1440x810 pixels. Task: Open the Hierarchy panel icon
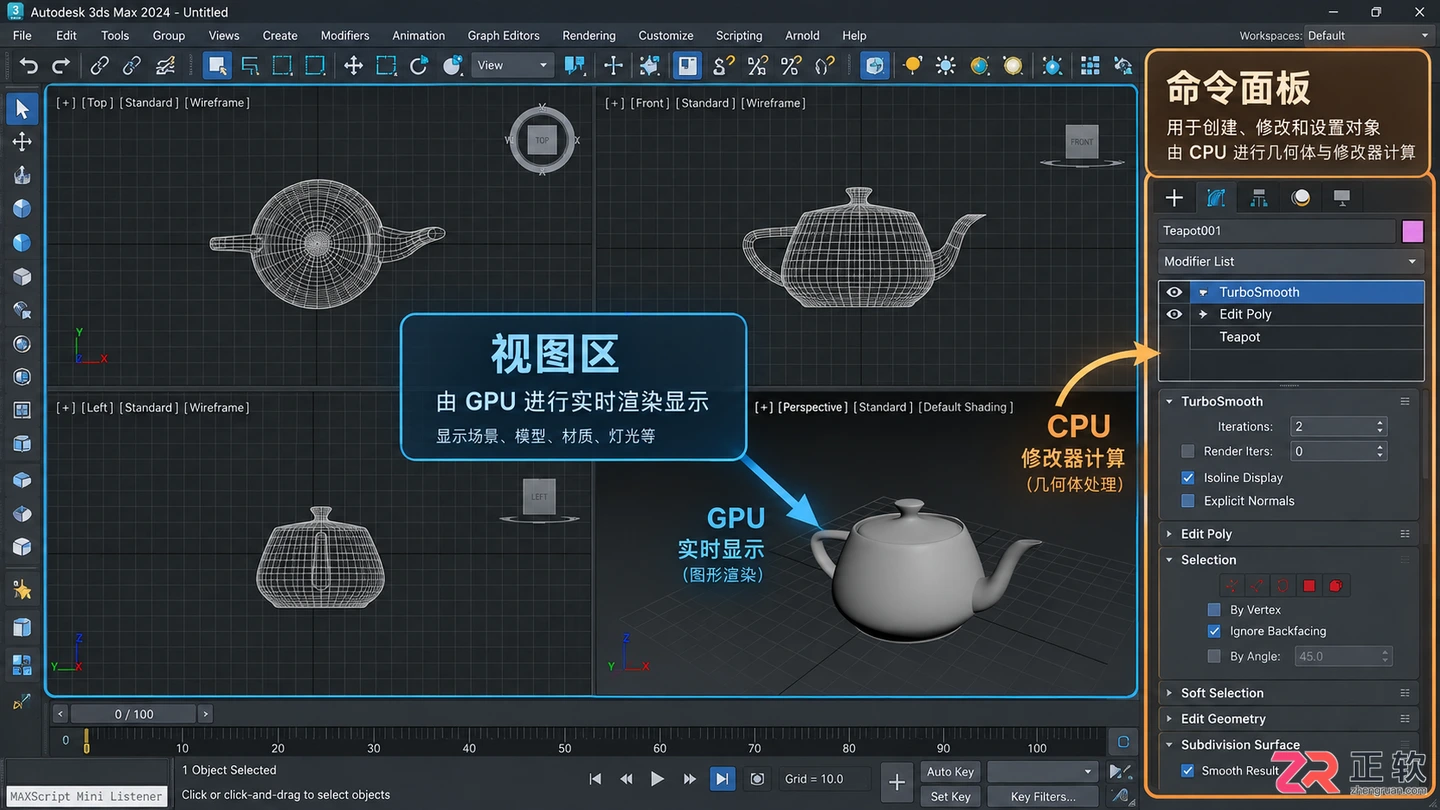point(1259,198)
